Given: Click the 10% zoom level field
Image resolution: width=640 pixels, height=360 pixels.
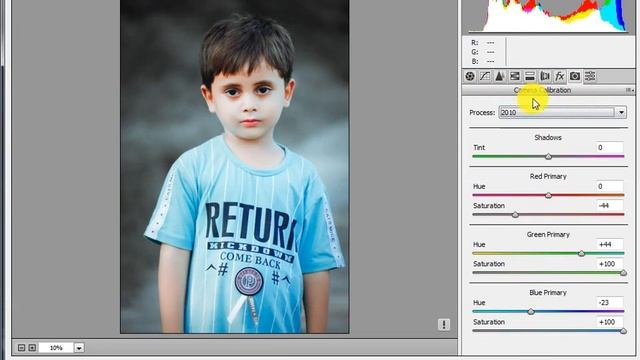Looking at the screenshot, I should click(x=56, y=348).
